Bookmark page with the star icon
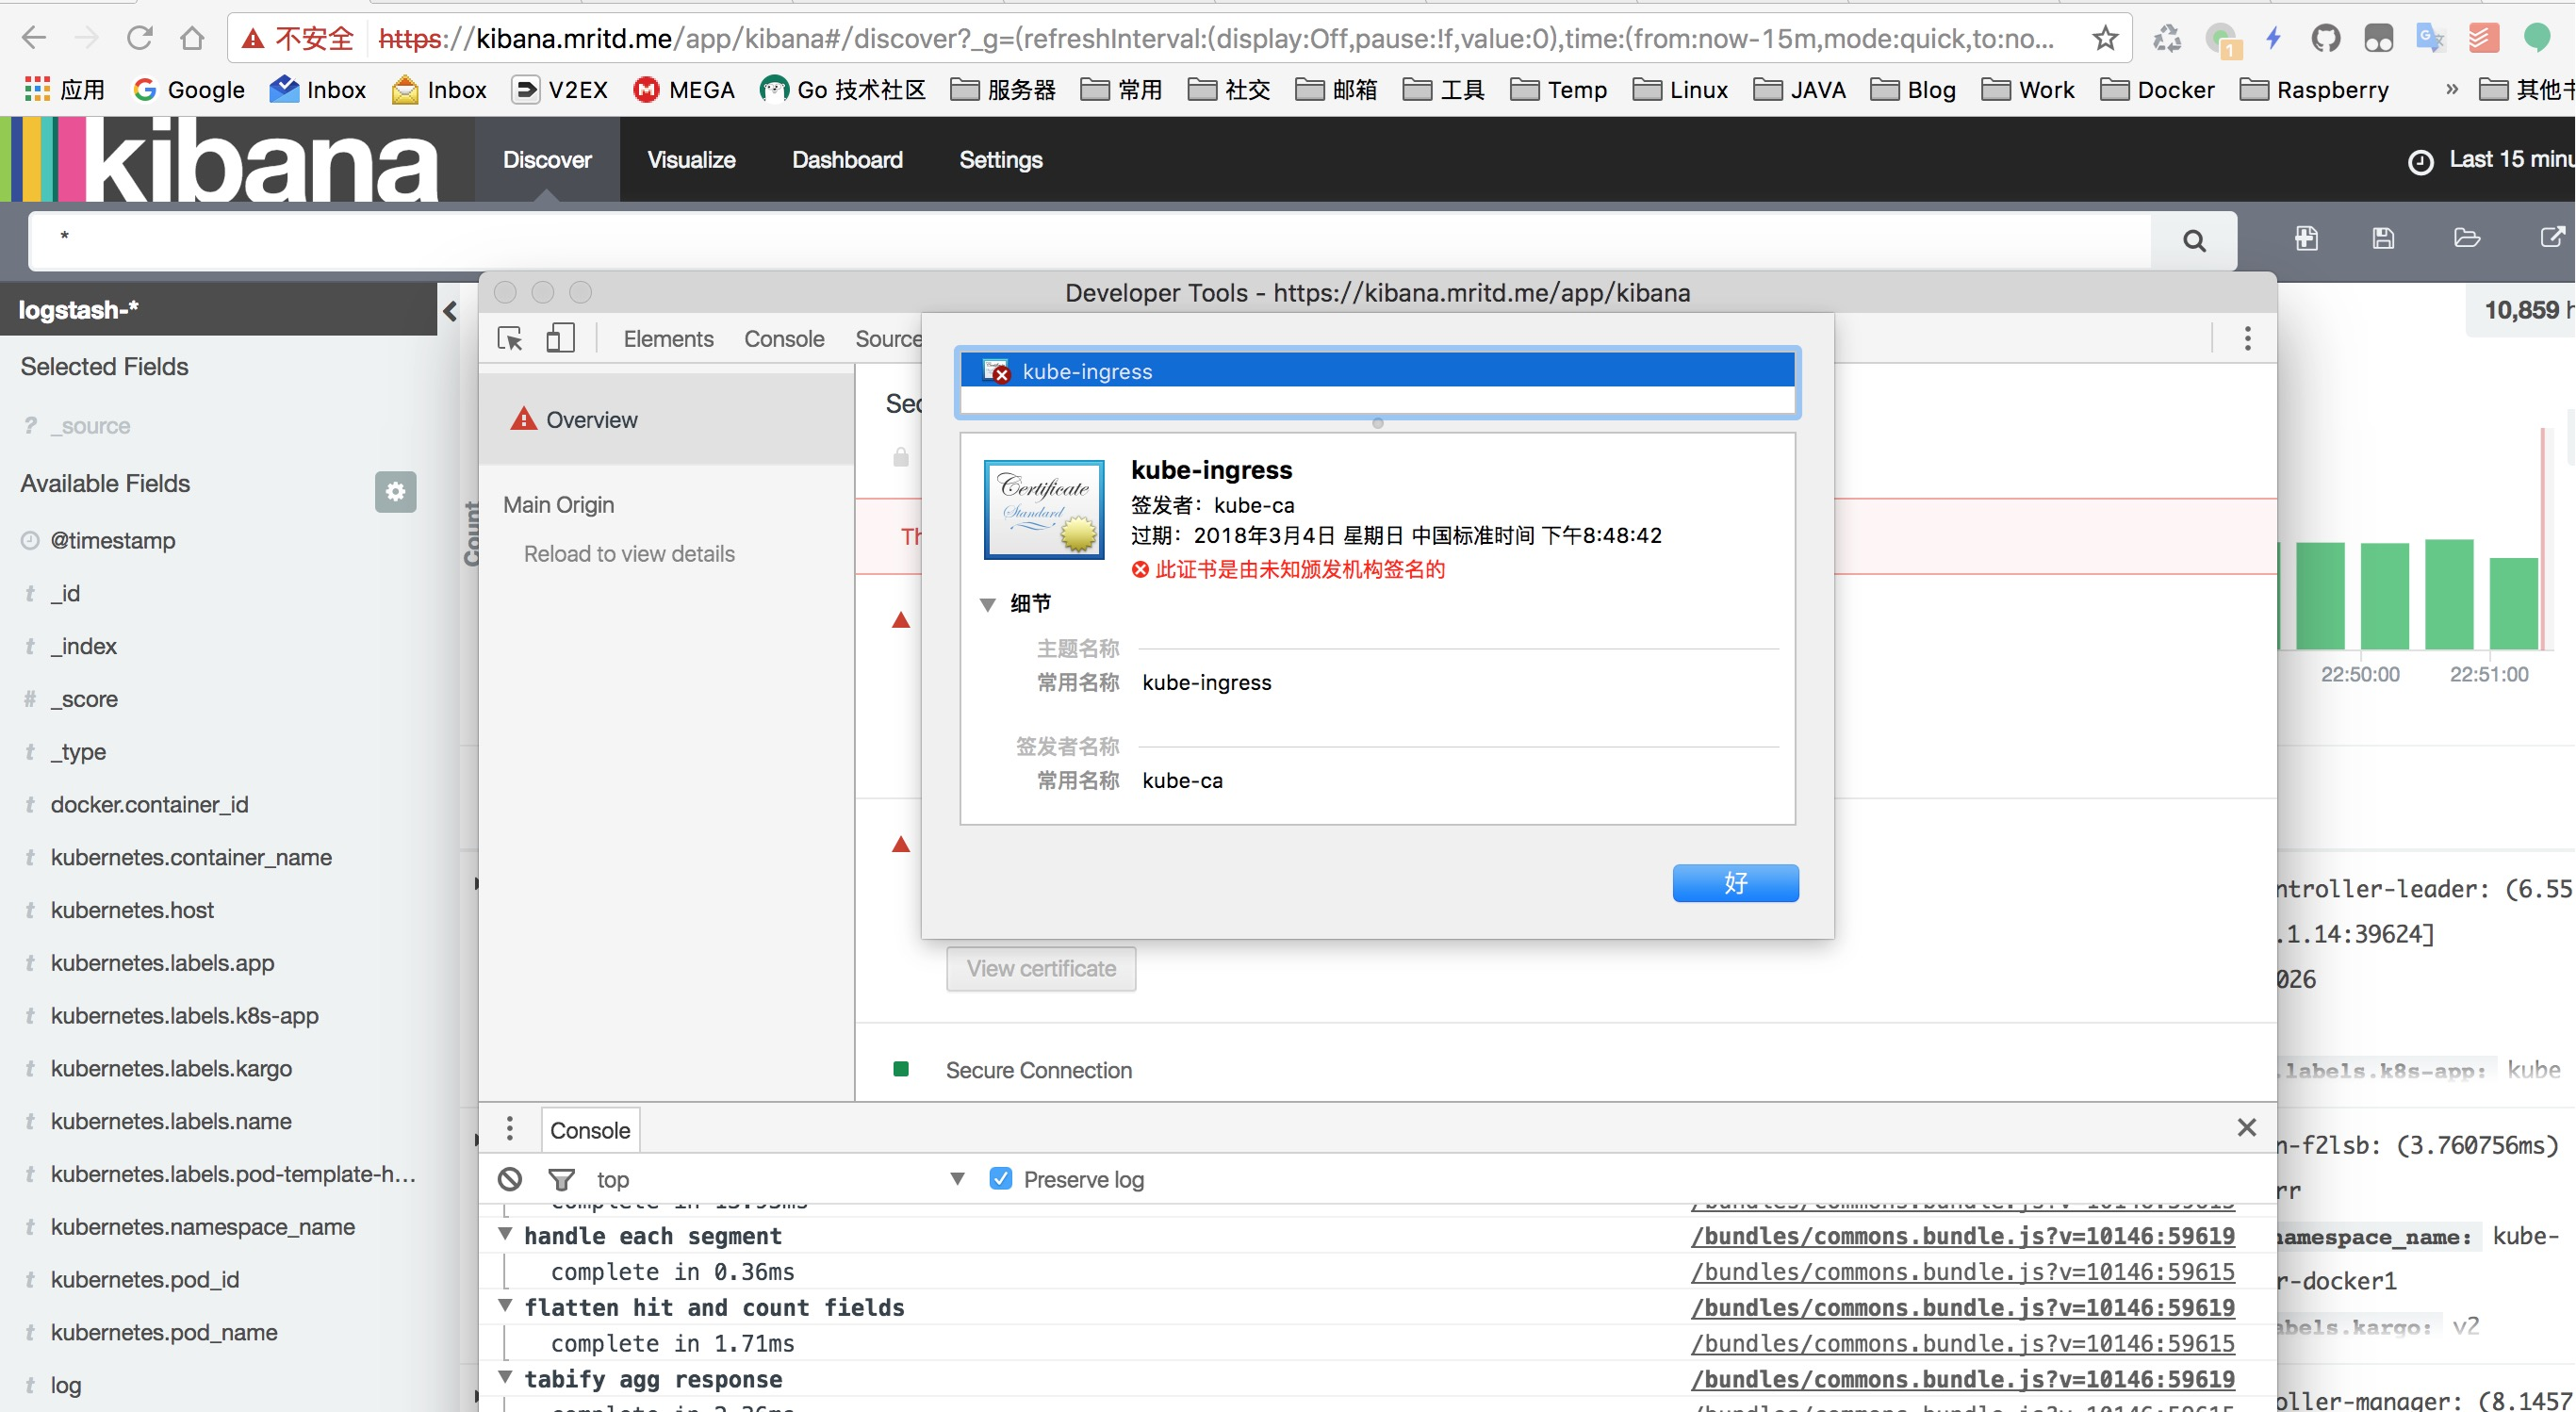This screenshot has width=2576, height=1412. coord(2105,38)
